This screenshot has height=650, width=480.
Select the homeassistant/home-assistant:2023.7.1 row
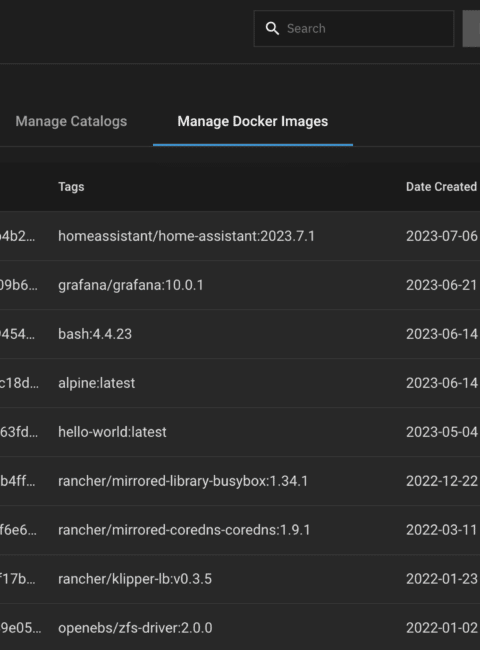click(240, 236)
